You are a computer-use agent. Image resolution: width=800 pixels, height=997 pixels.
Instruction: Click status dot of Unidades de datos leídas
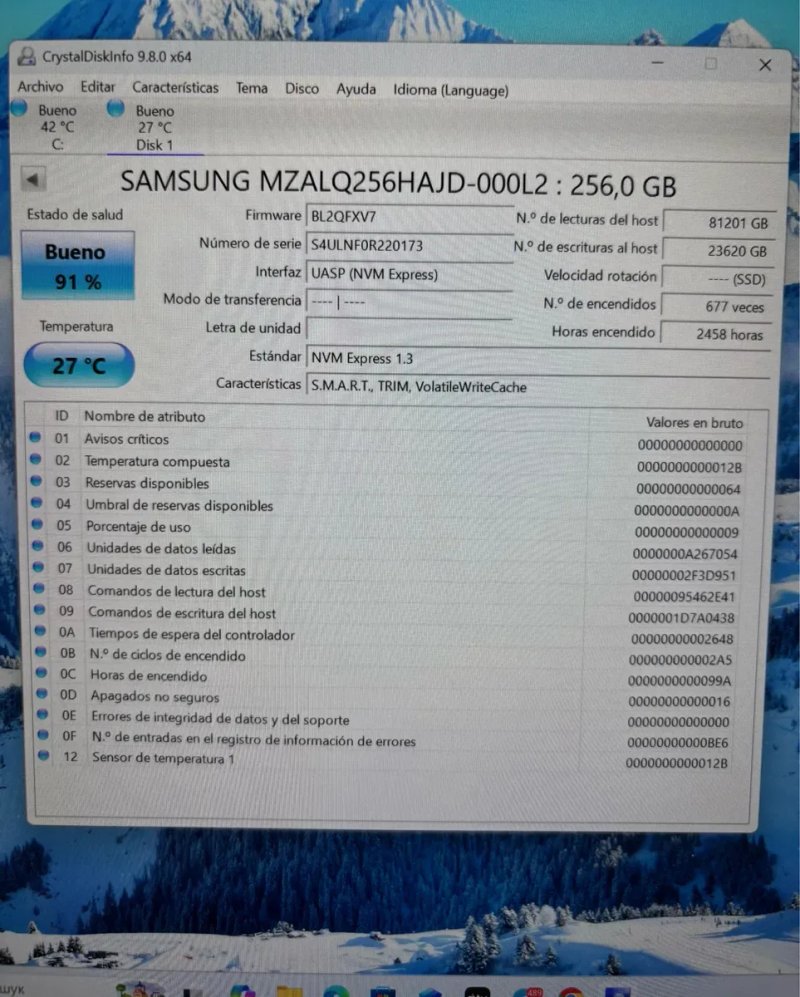tap(38, 546)
